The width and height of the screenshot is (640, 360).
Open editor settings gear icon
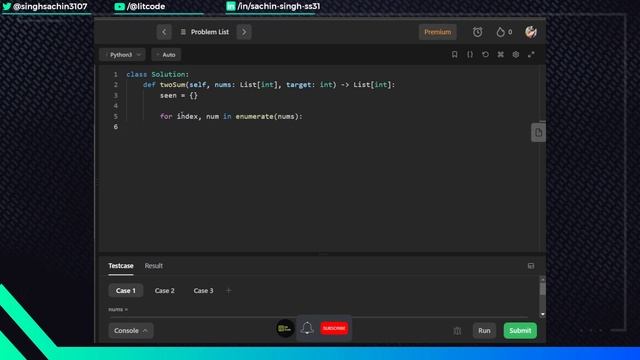point(516,54)
